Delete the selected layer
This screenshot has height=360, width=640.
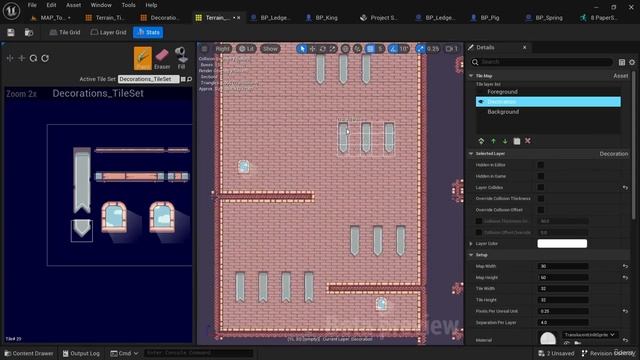point(528,141)
